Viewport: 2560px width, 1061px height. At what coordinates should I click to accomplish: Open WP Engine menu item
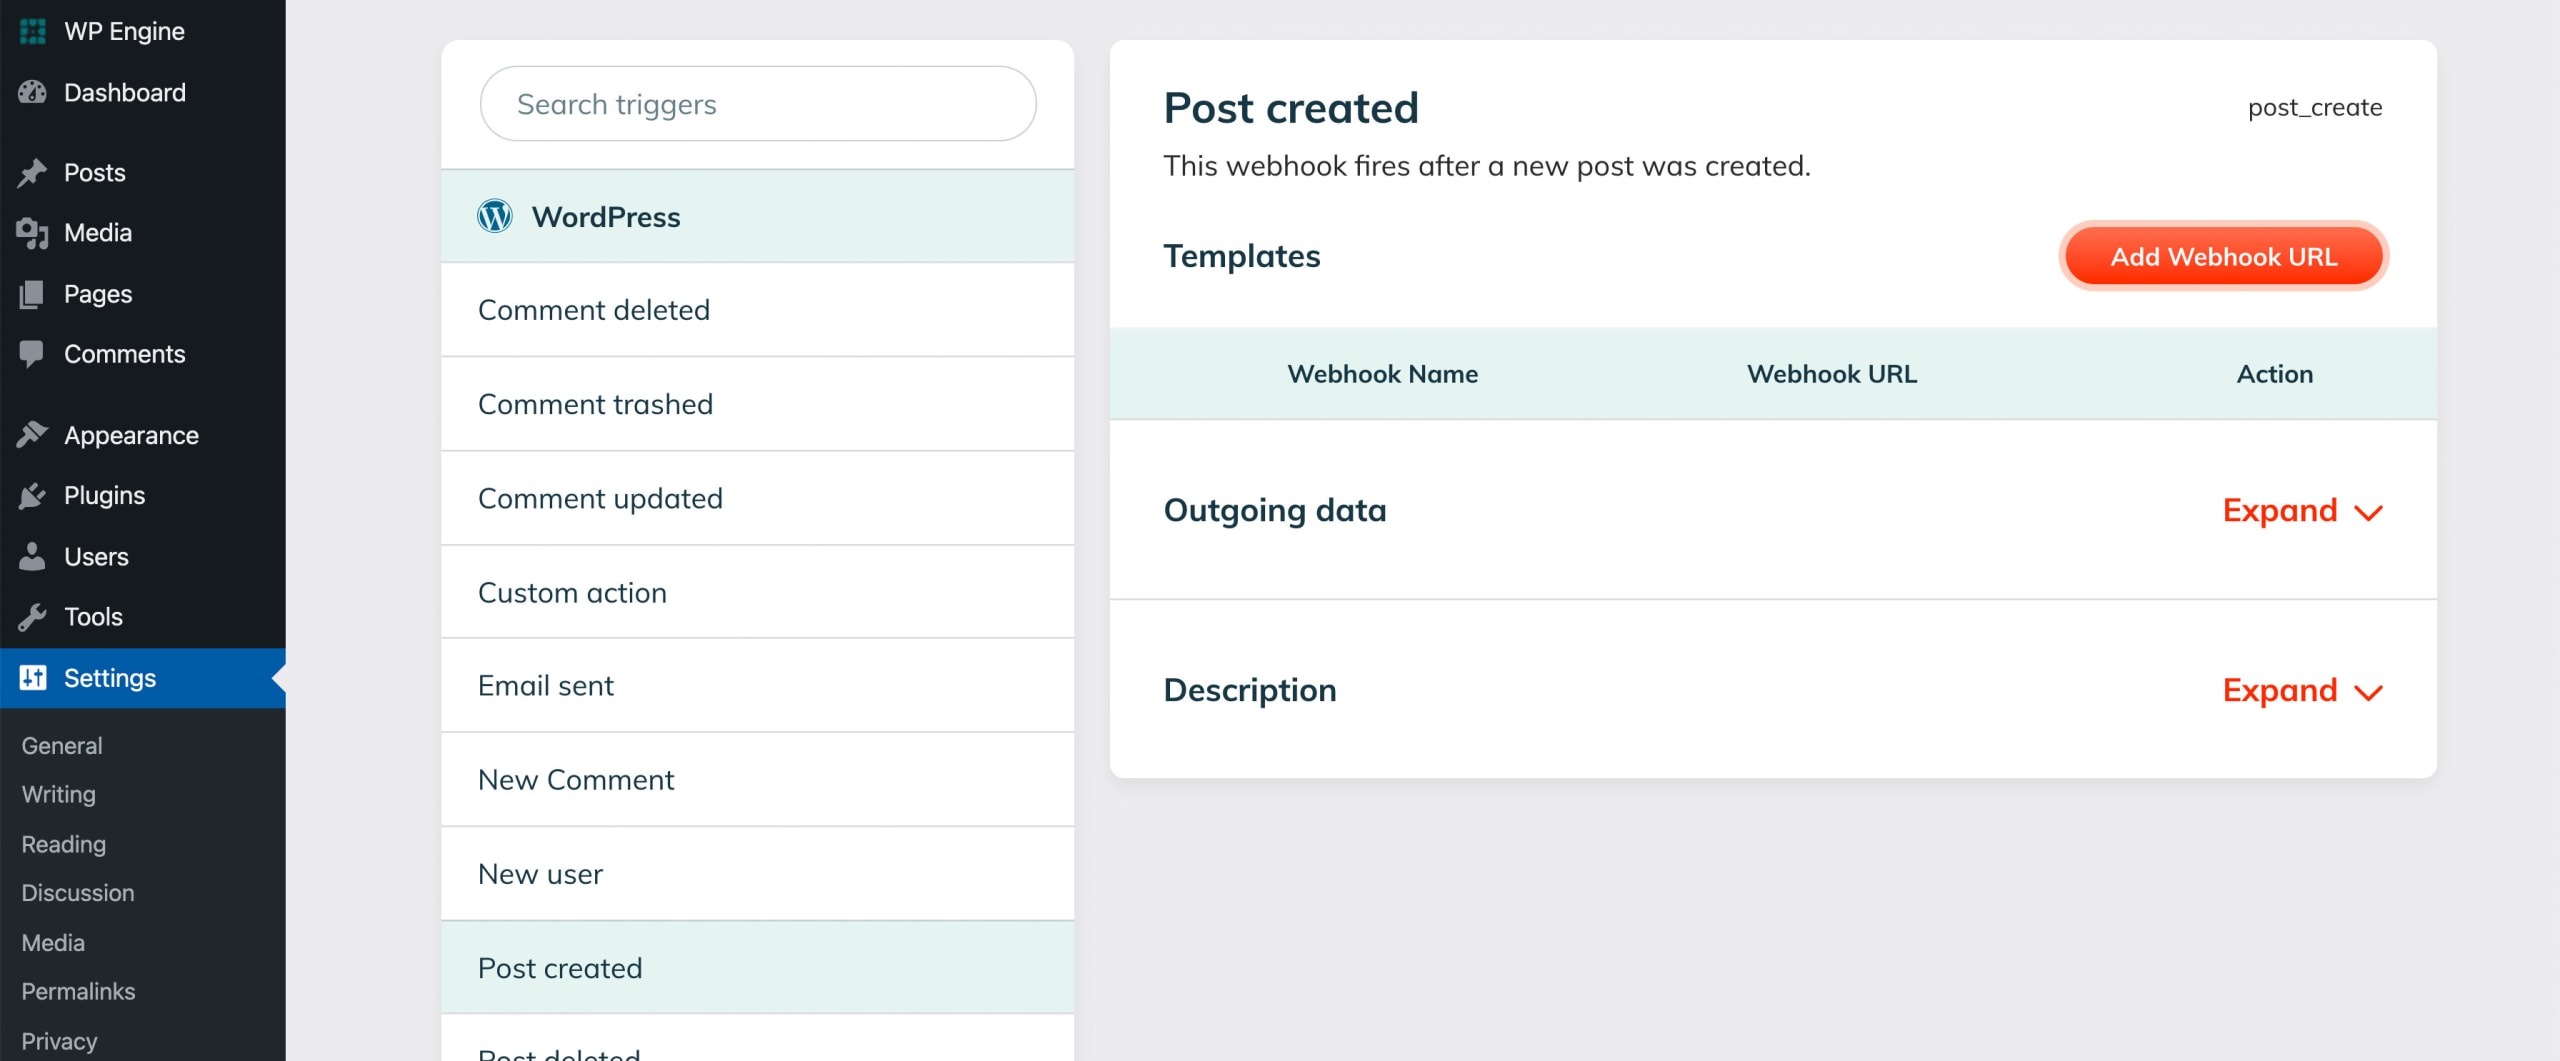click(143, 31)
